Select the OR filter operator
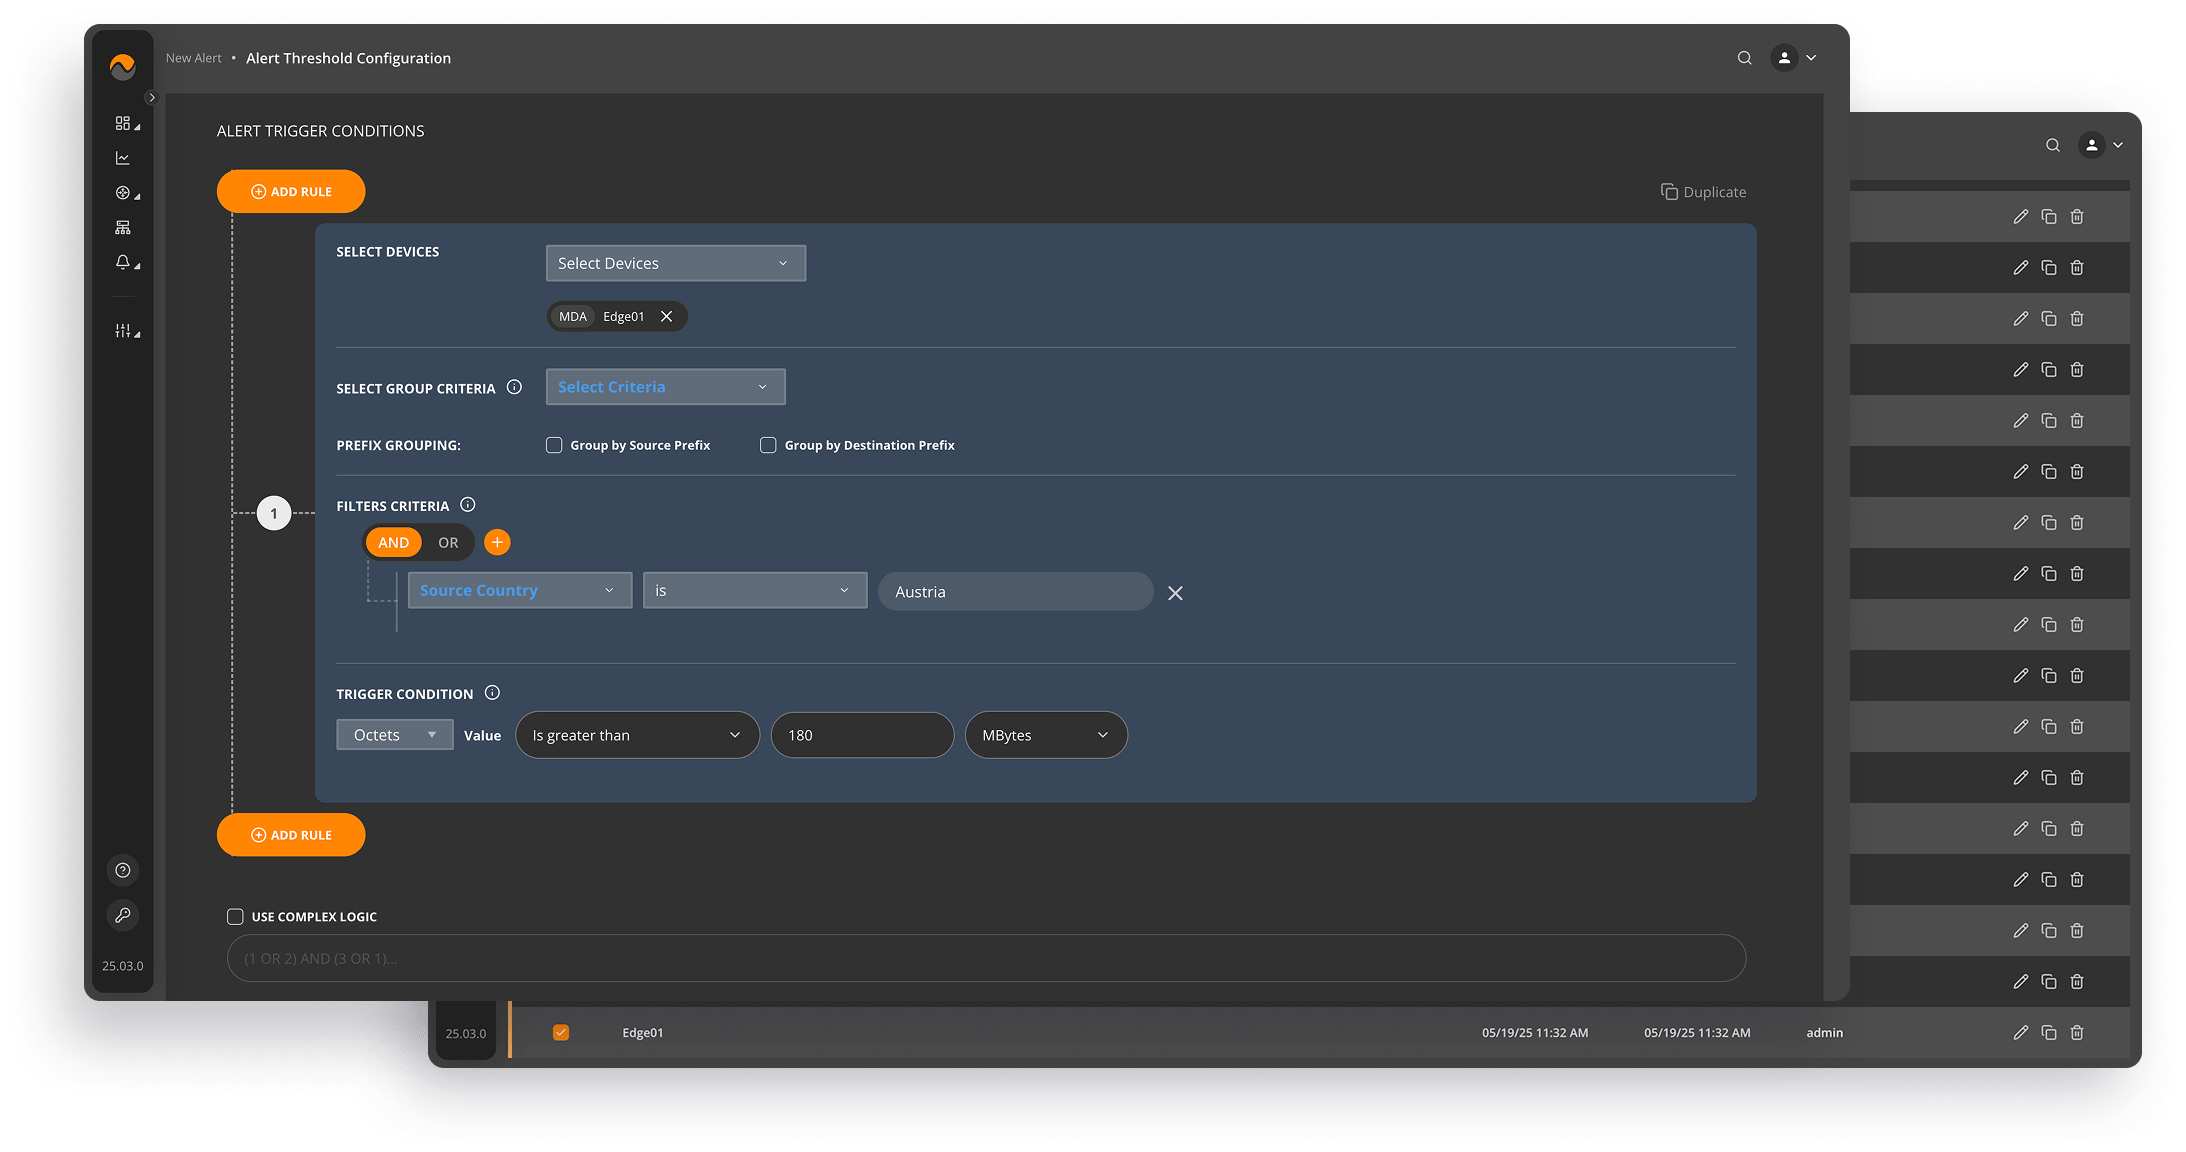Viewport: 2186px width, 1152px height. pos(448,542)
